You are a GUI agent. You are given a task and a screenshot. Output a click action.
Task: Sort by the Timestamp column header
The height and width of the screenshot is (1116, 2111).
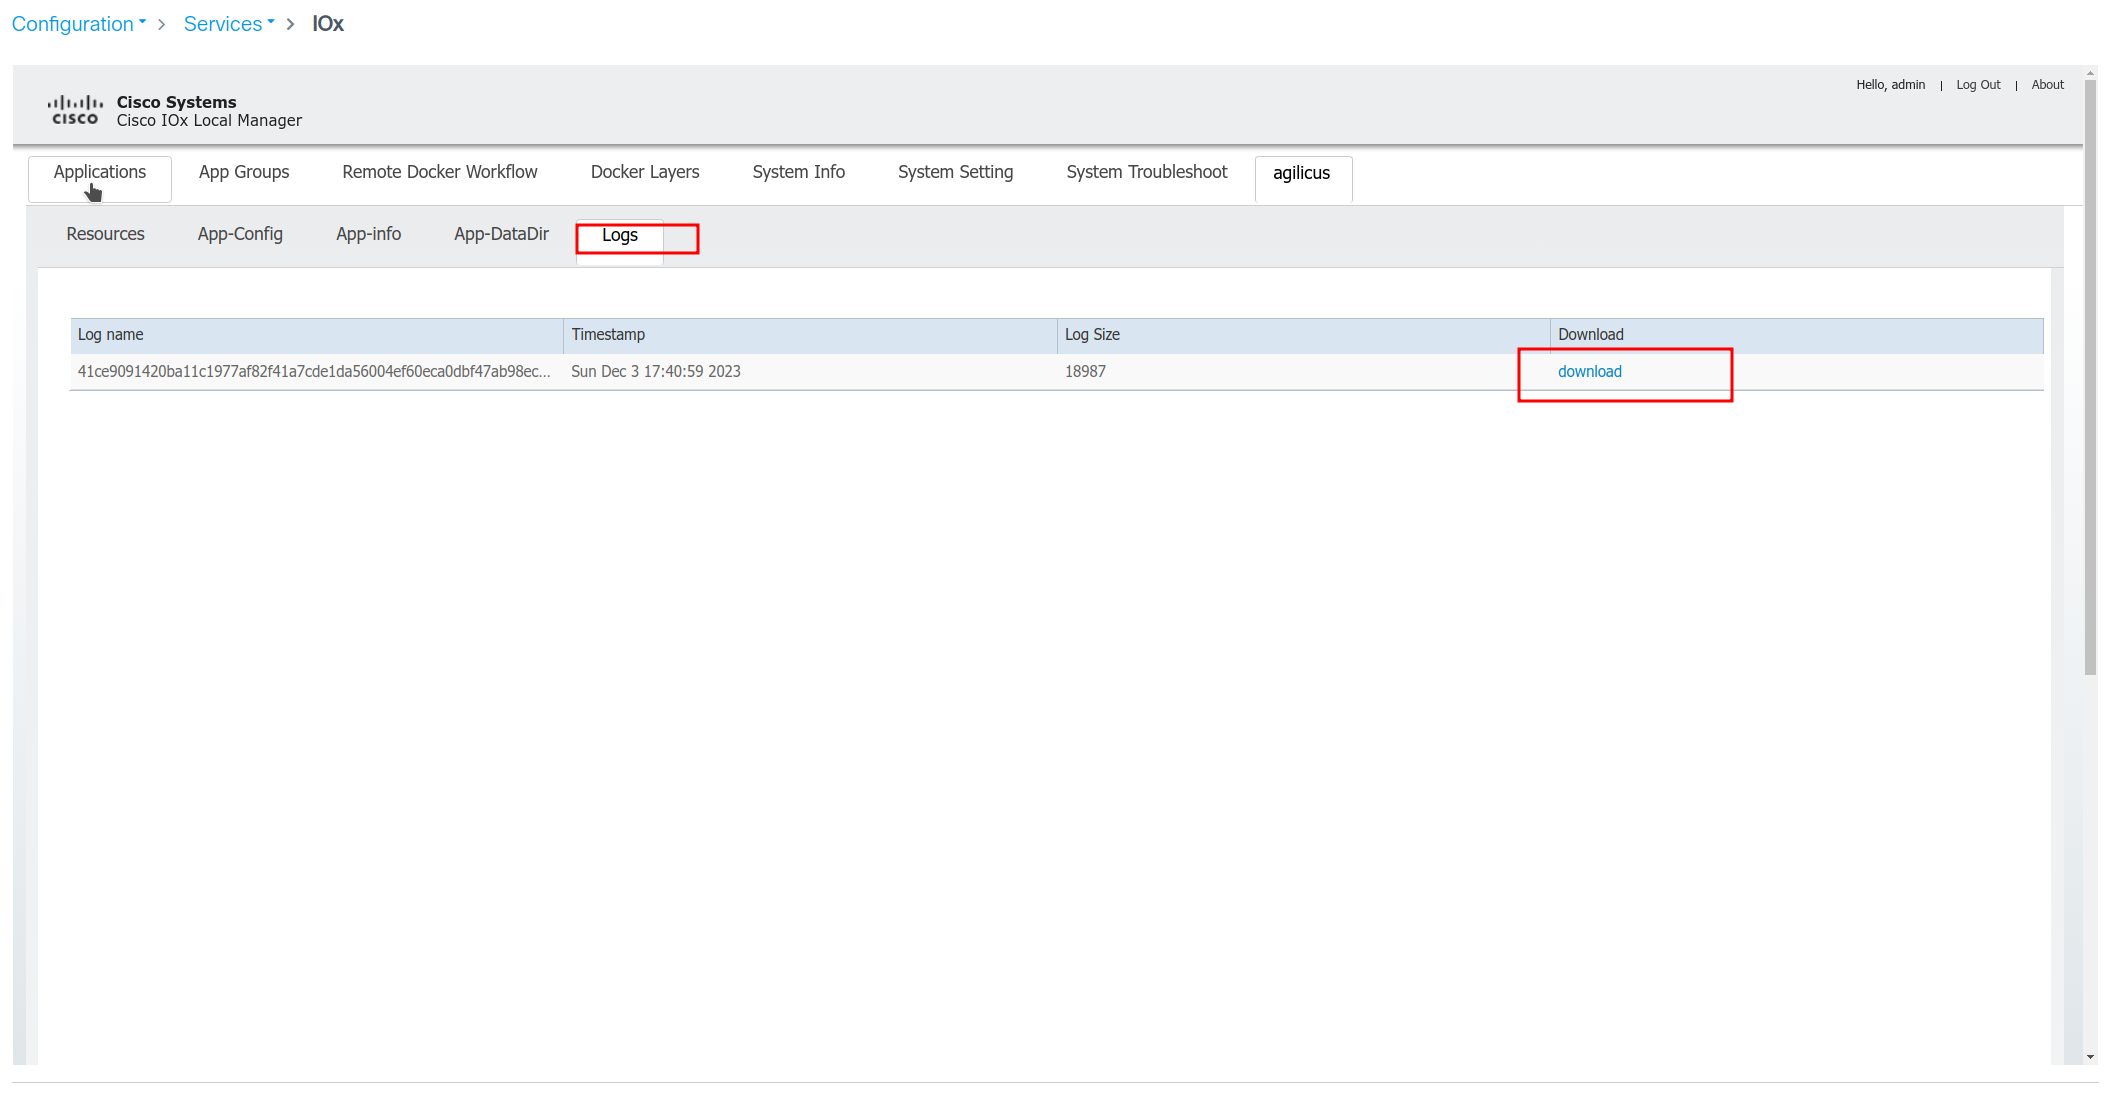tap(810, 335)
